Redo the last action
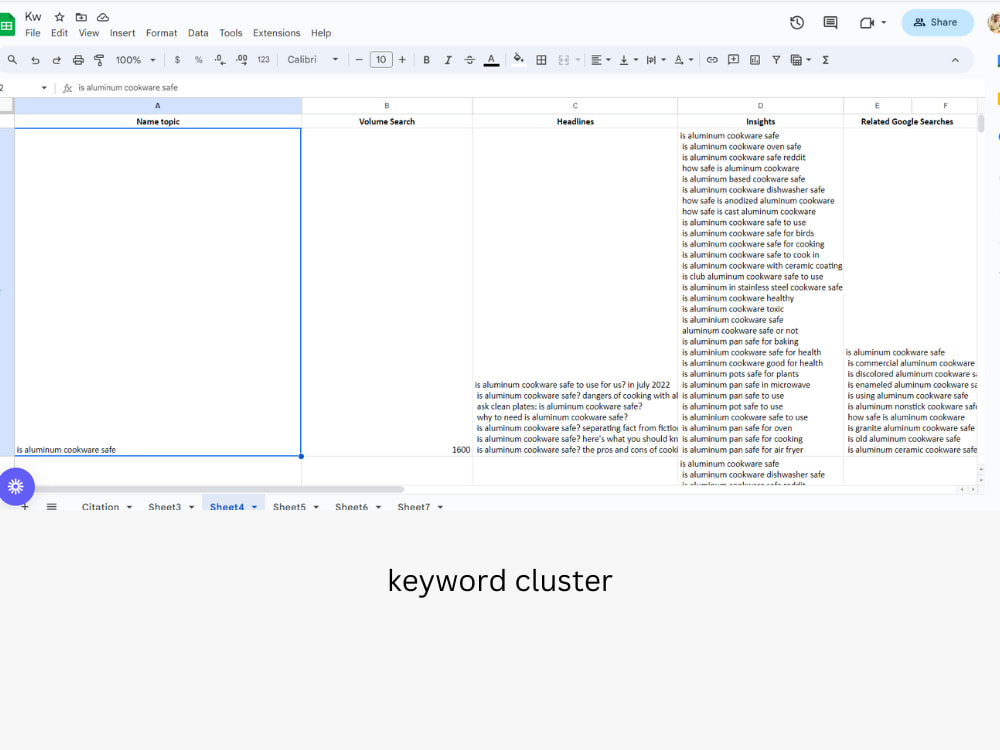1000x750 pixels. point(56,60)
